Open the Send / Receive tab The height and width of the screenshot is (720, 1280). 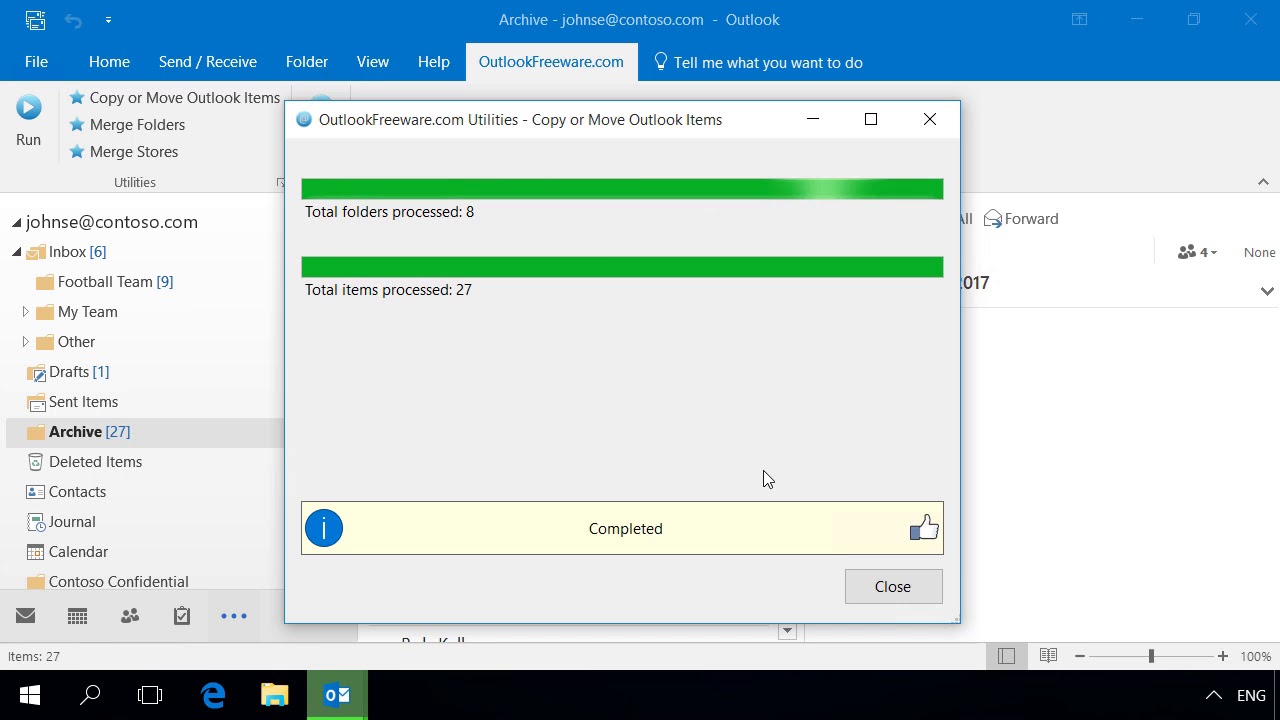coord(208,62)
